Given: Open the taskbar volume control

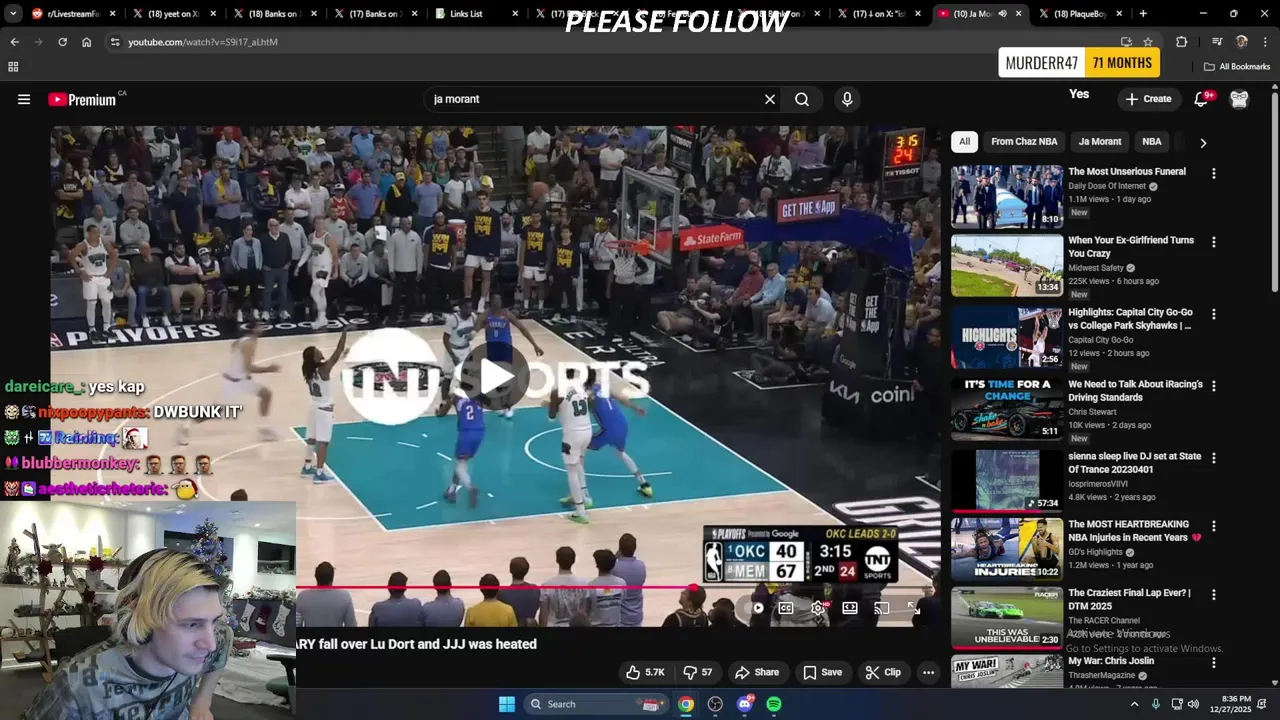Looking at the screenshot, I should pyautogui.click(x=1193, y=704).
